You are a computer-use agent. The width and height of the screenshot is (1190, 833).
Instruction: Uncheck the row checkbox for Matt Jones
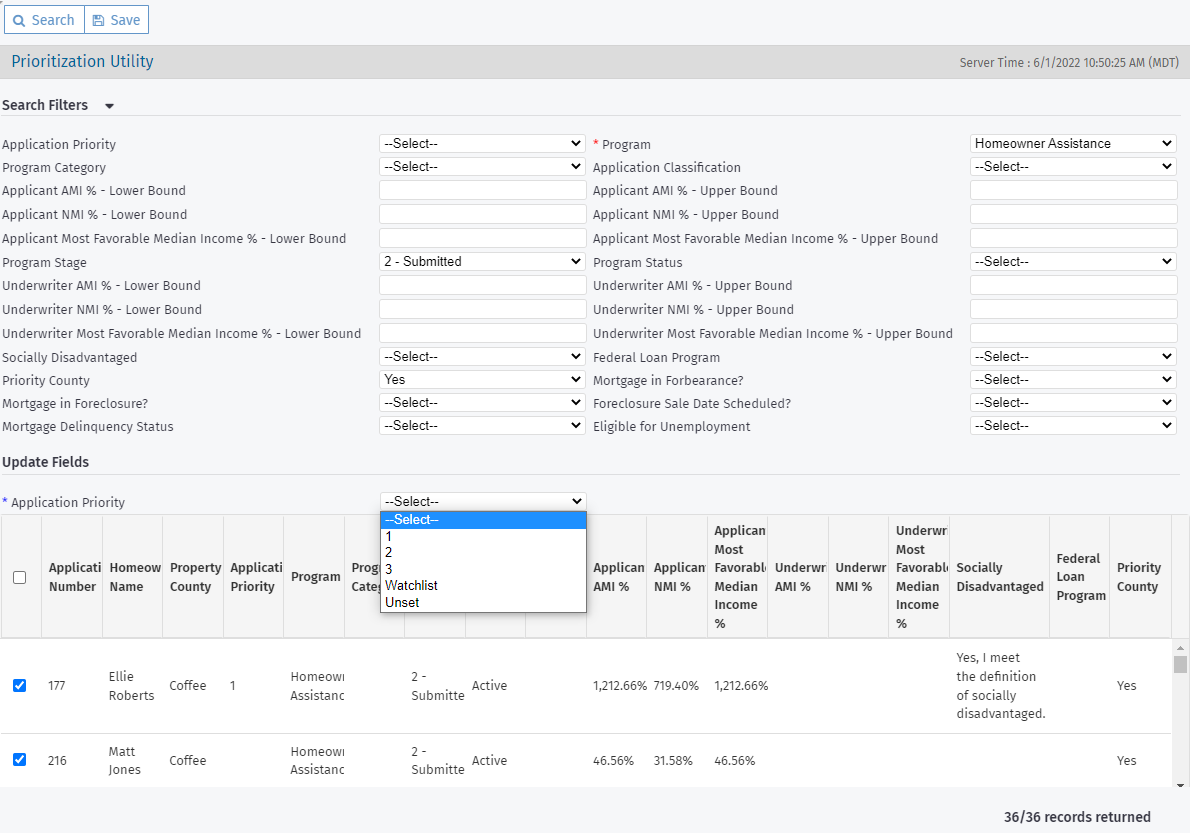[x=20, y=760]
